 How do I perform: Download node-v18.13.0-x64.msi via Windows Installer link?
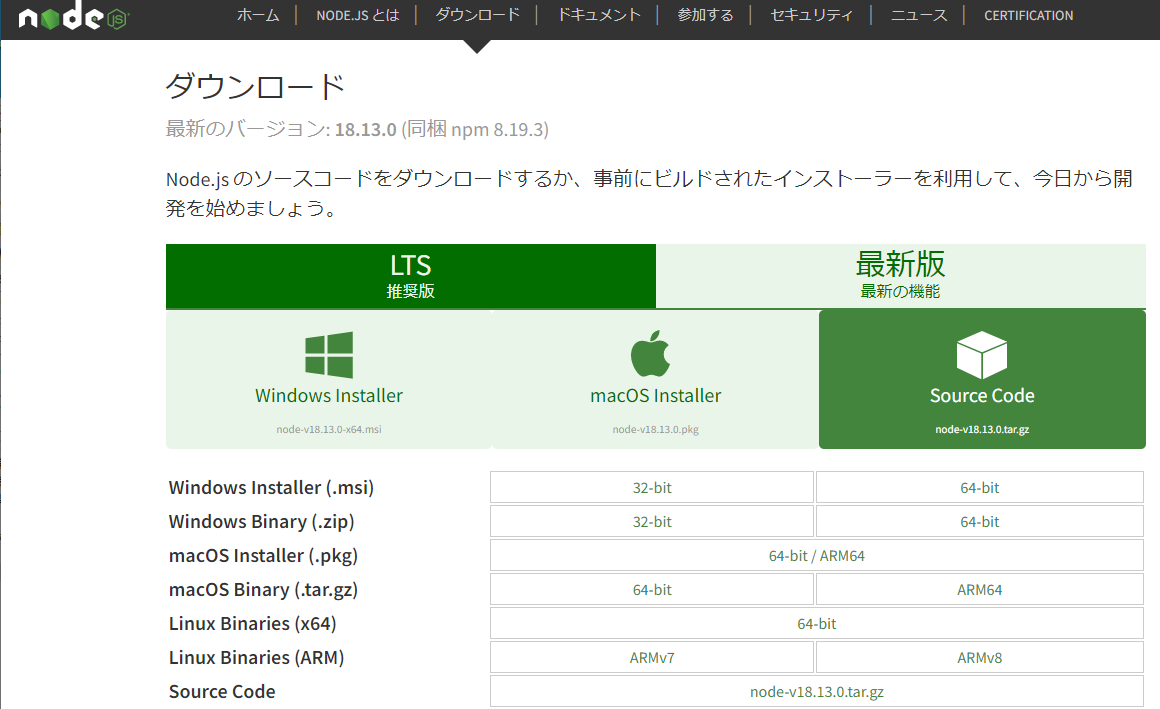pyautogui.click(x=329, y=379)
